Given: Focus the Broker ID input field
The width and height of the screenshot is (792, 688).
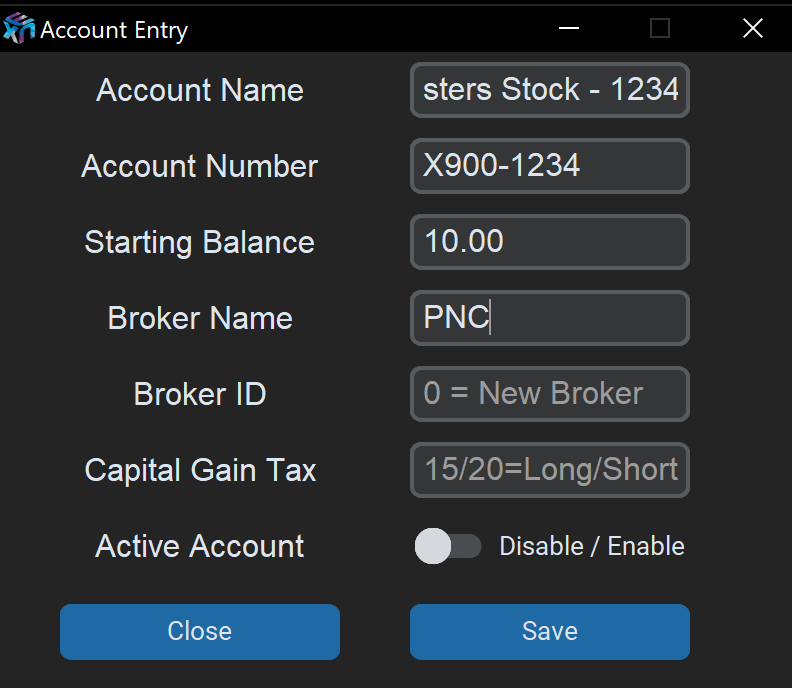Looking at the screenshot, I should [550, 394].
